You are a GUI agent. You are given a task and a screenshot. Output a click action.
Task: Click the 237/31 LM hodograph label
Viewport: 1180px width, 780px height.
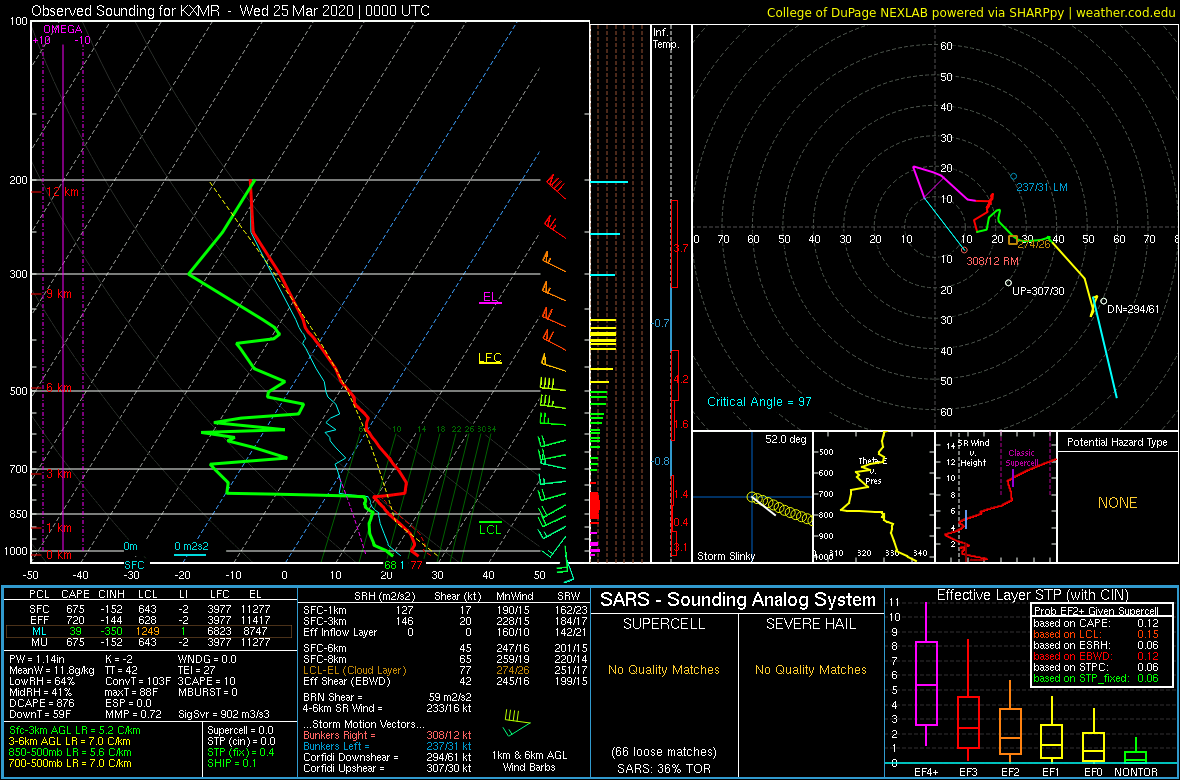tap(1042, 187)
